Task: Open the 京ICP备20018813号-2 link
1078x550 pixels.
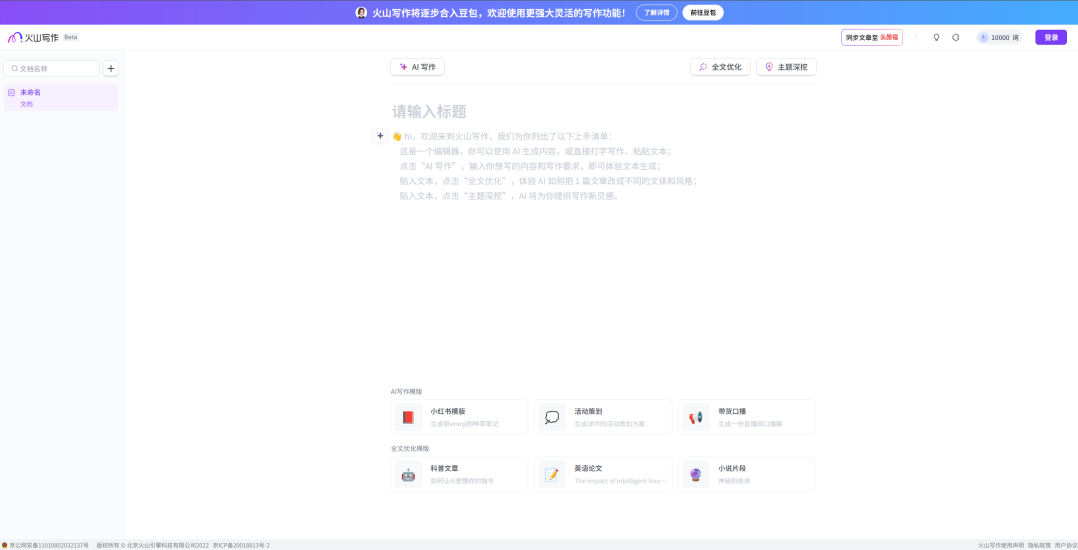Action: [x=241, y=545]
